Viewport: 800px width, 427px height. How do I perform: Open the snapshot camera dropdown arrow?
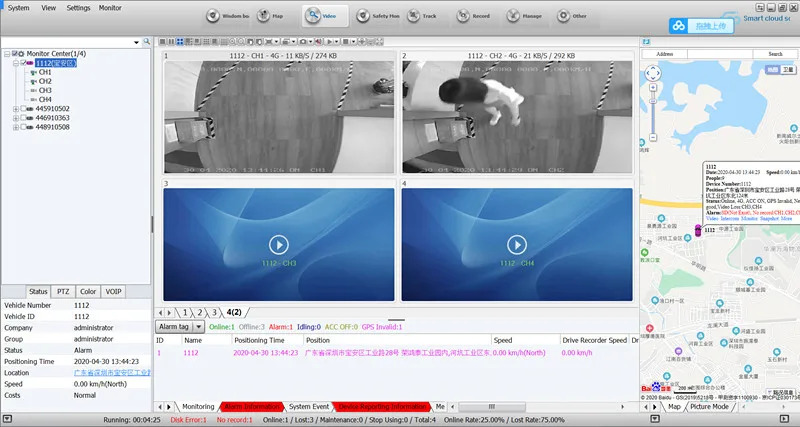click(x=310, y=41)
